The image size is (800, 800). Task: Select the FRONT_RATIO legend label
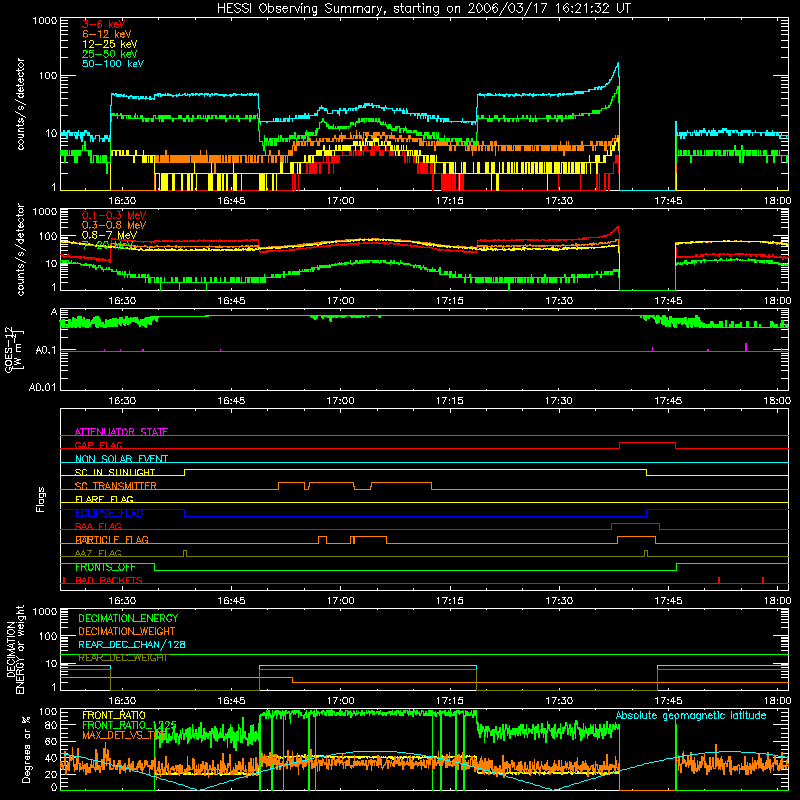point(114,715)
